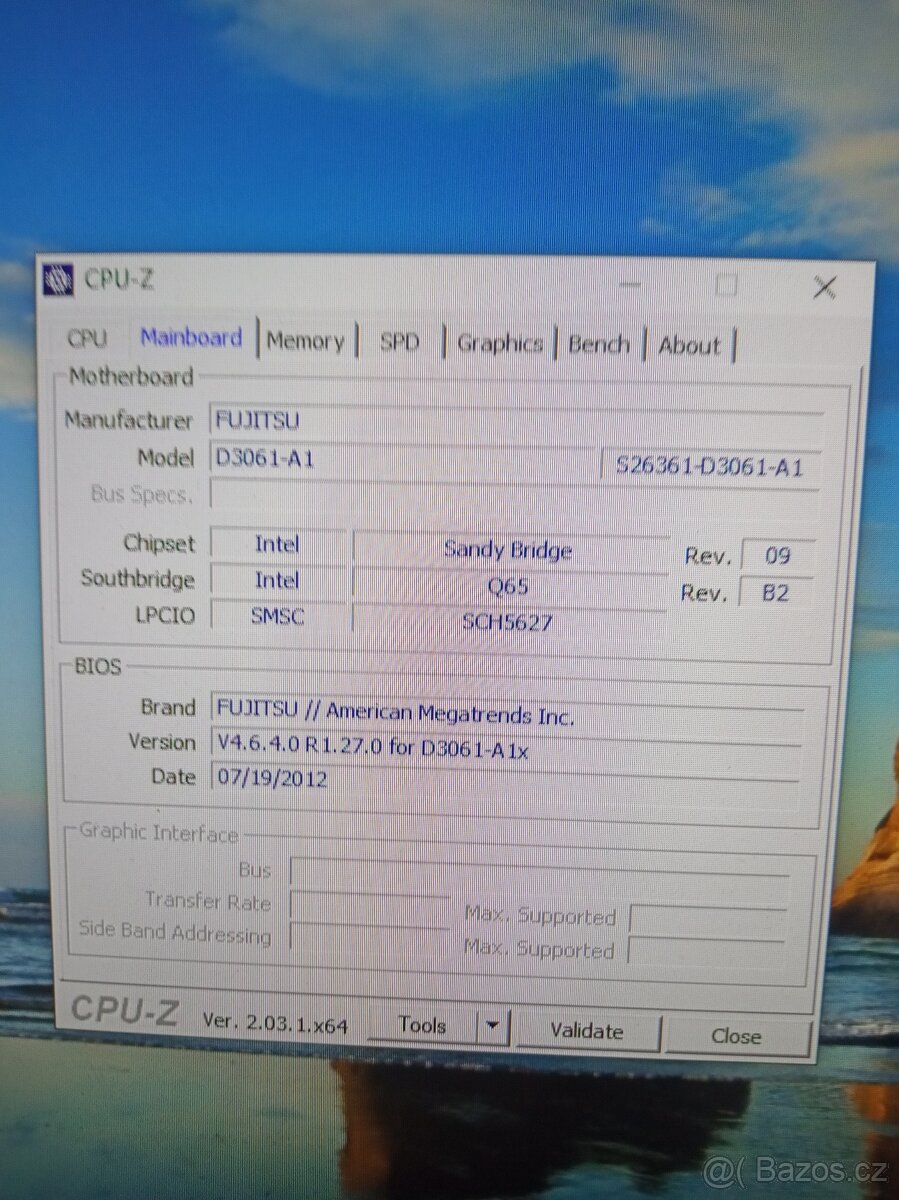This screenshot has height=1200, width=899.
Task: Open the Tools dropdown arrow
Action: 491,1025
